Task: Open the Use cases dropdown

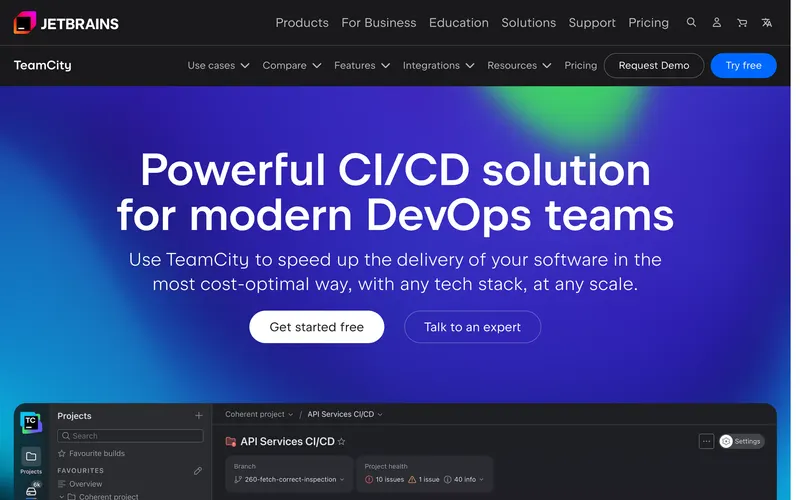Action: tap(218, 65)
